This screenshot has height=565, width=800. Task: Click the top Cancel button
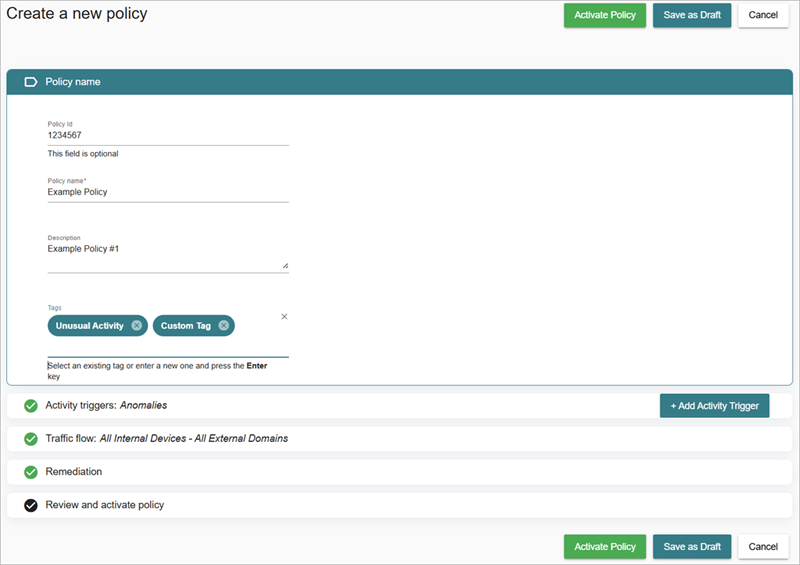pos(763,15)
